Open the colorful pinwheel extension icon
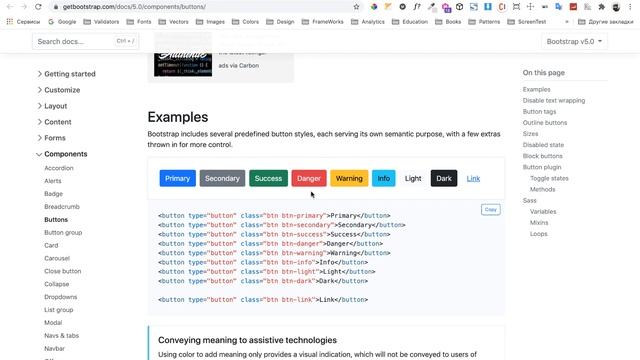Viewport: 640px width, 360px height. 374,7
